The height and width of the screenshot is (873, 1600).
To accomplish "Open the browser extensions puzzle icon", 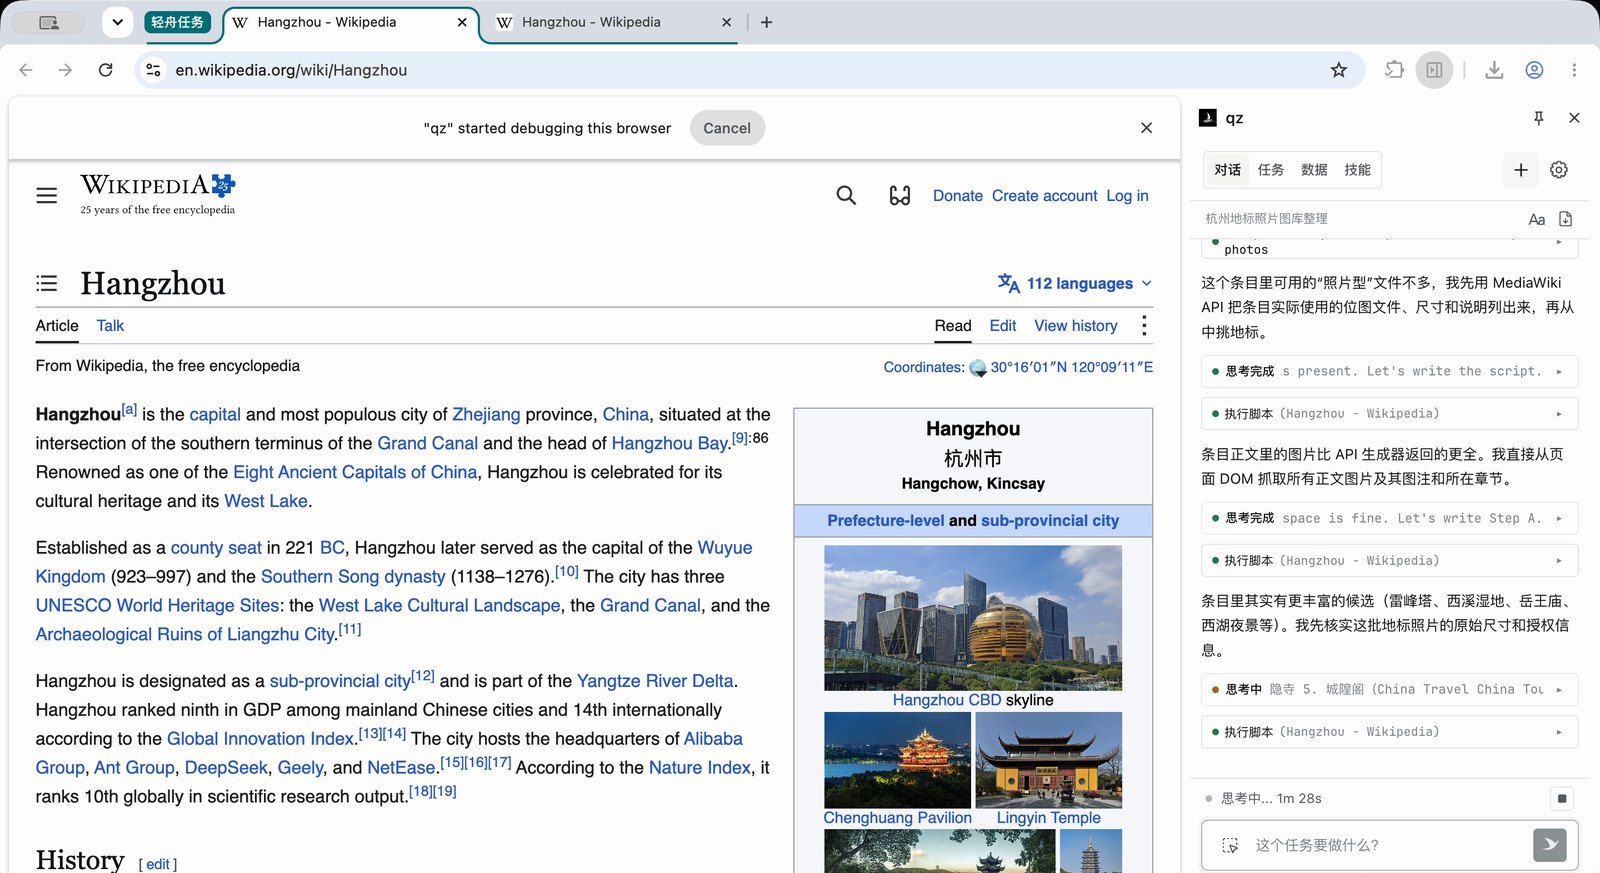I will 1394,70.
